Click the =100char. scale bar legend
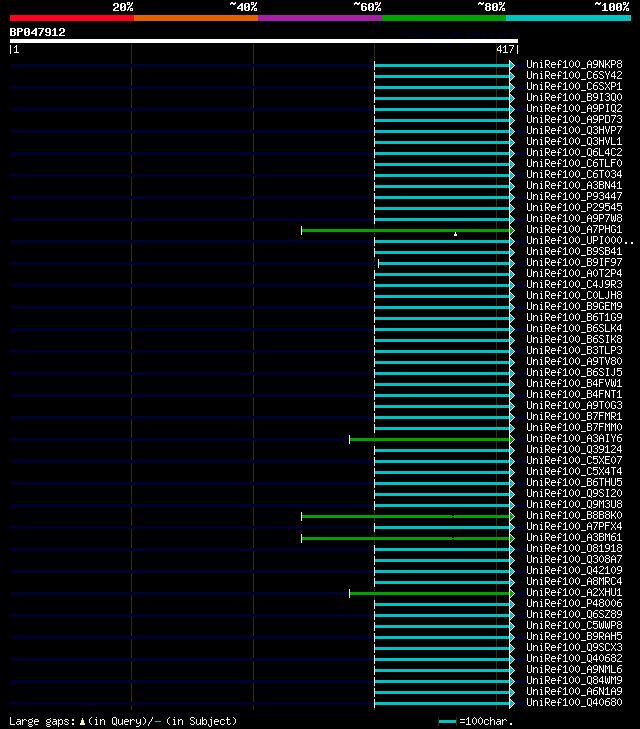Viewport: 640px width, 729px height. coord(475,722)
